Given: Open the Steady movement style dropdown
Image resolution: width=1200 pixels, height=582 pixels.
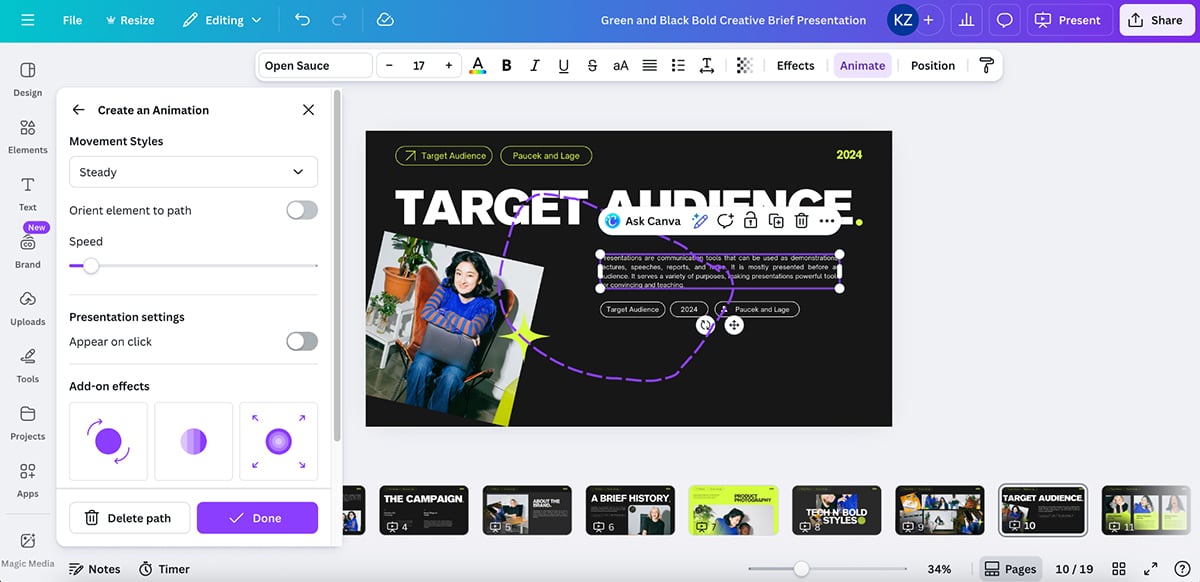Looking at the screenshot, I should pos(193,171).
